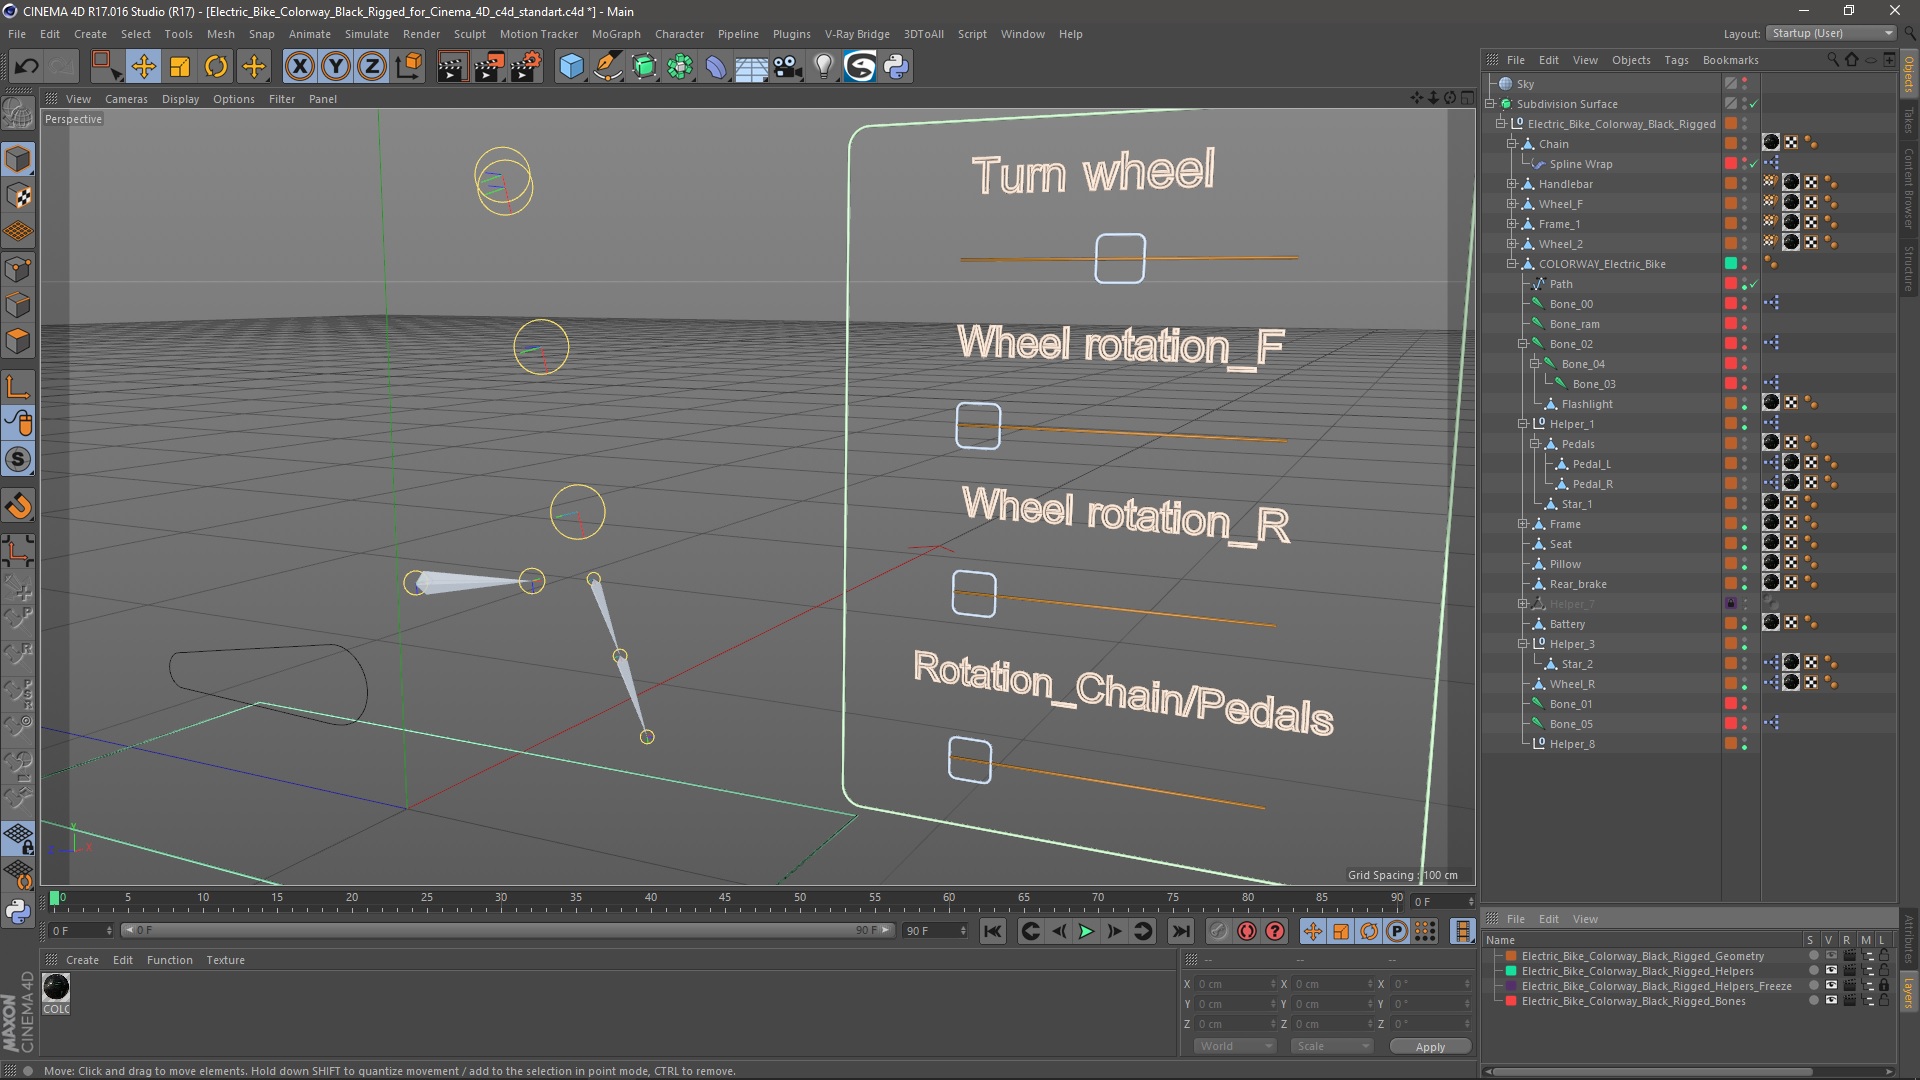1920x1080 pixels.
Task: Open the Objects side tab
Action: pyautogui.click(x=1909, y=73)
